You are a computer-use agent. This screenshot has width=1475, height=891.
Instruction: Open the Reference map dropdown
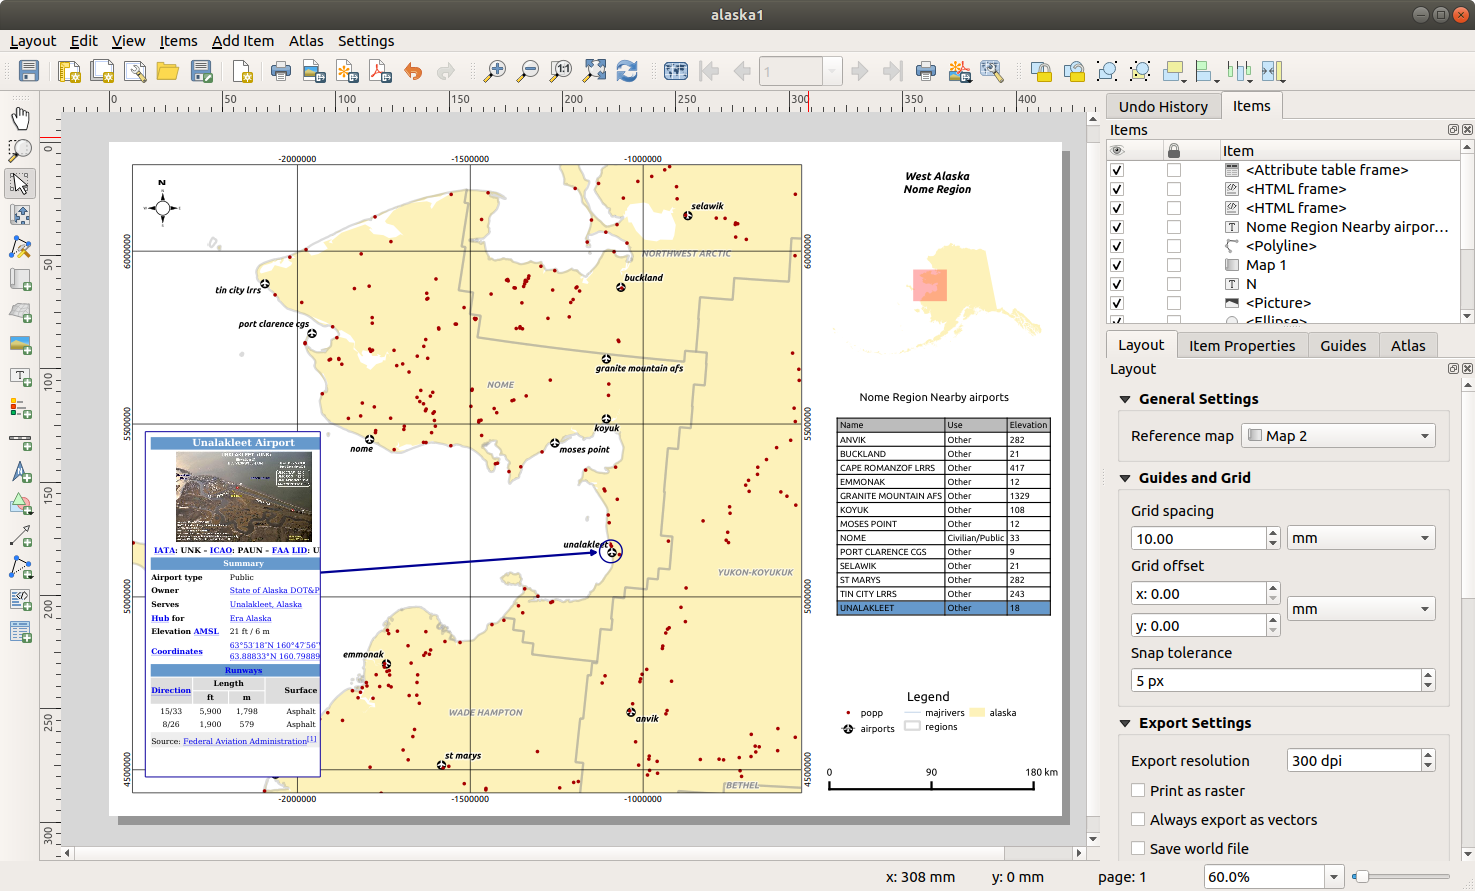click(x=1338, y=436)
